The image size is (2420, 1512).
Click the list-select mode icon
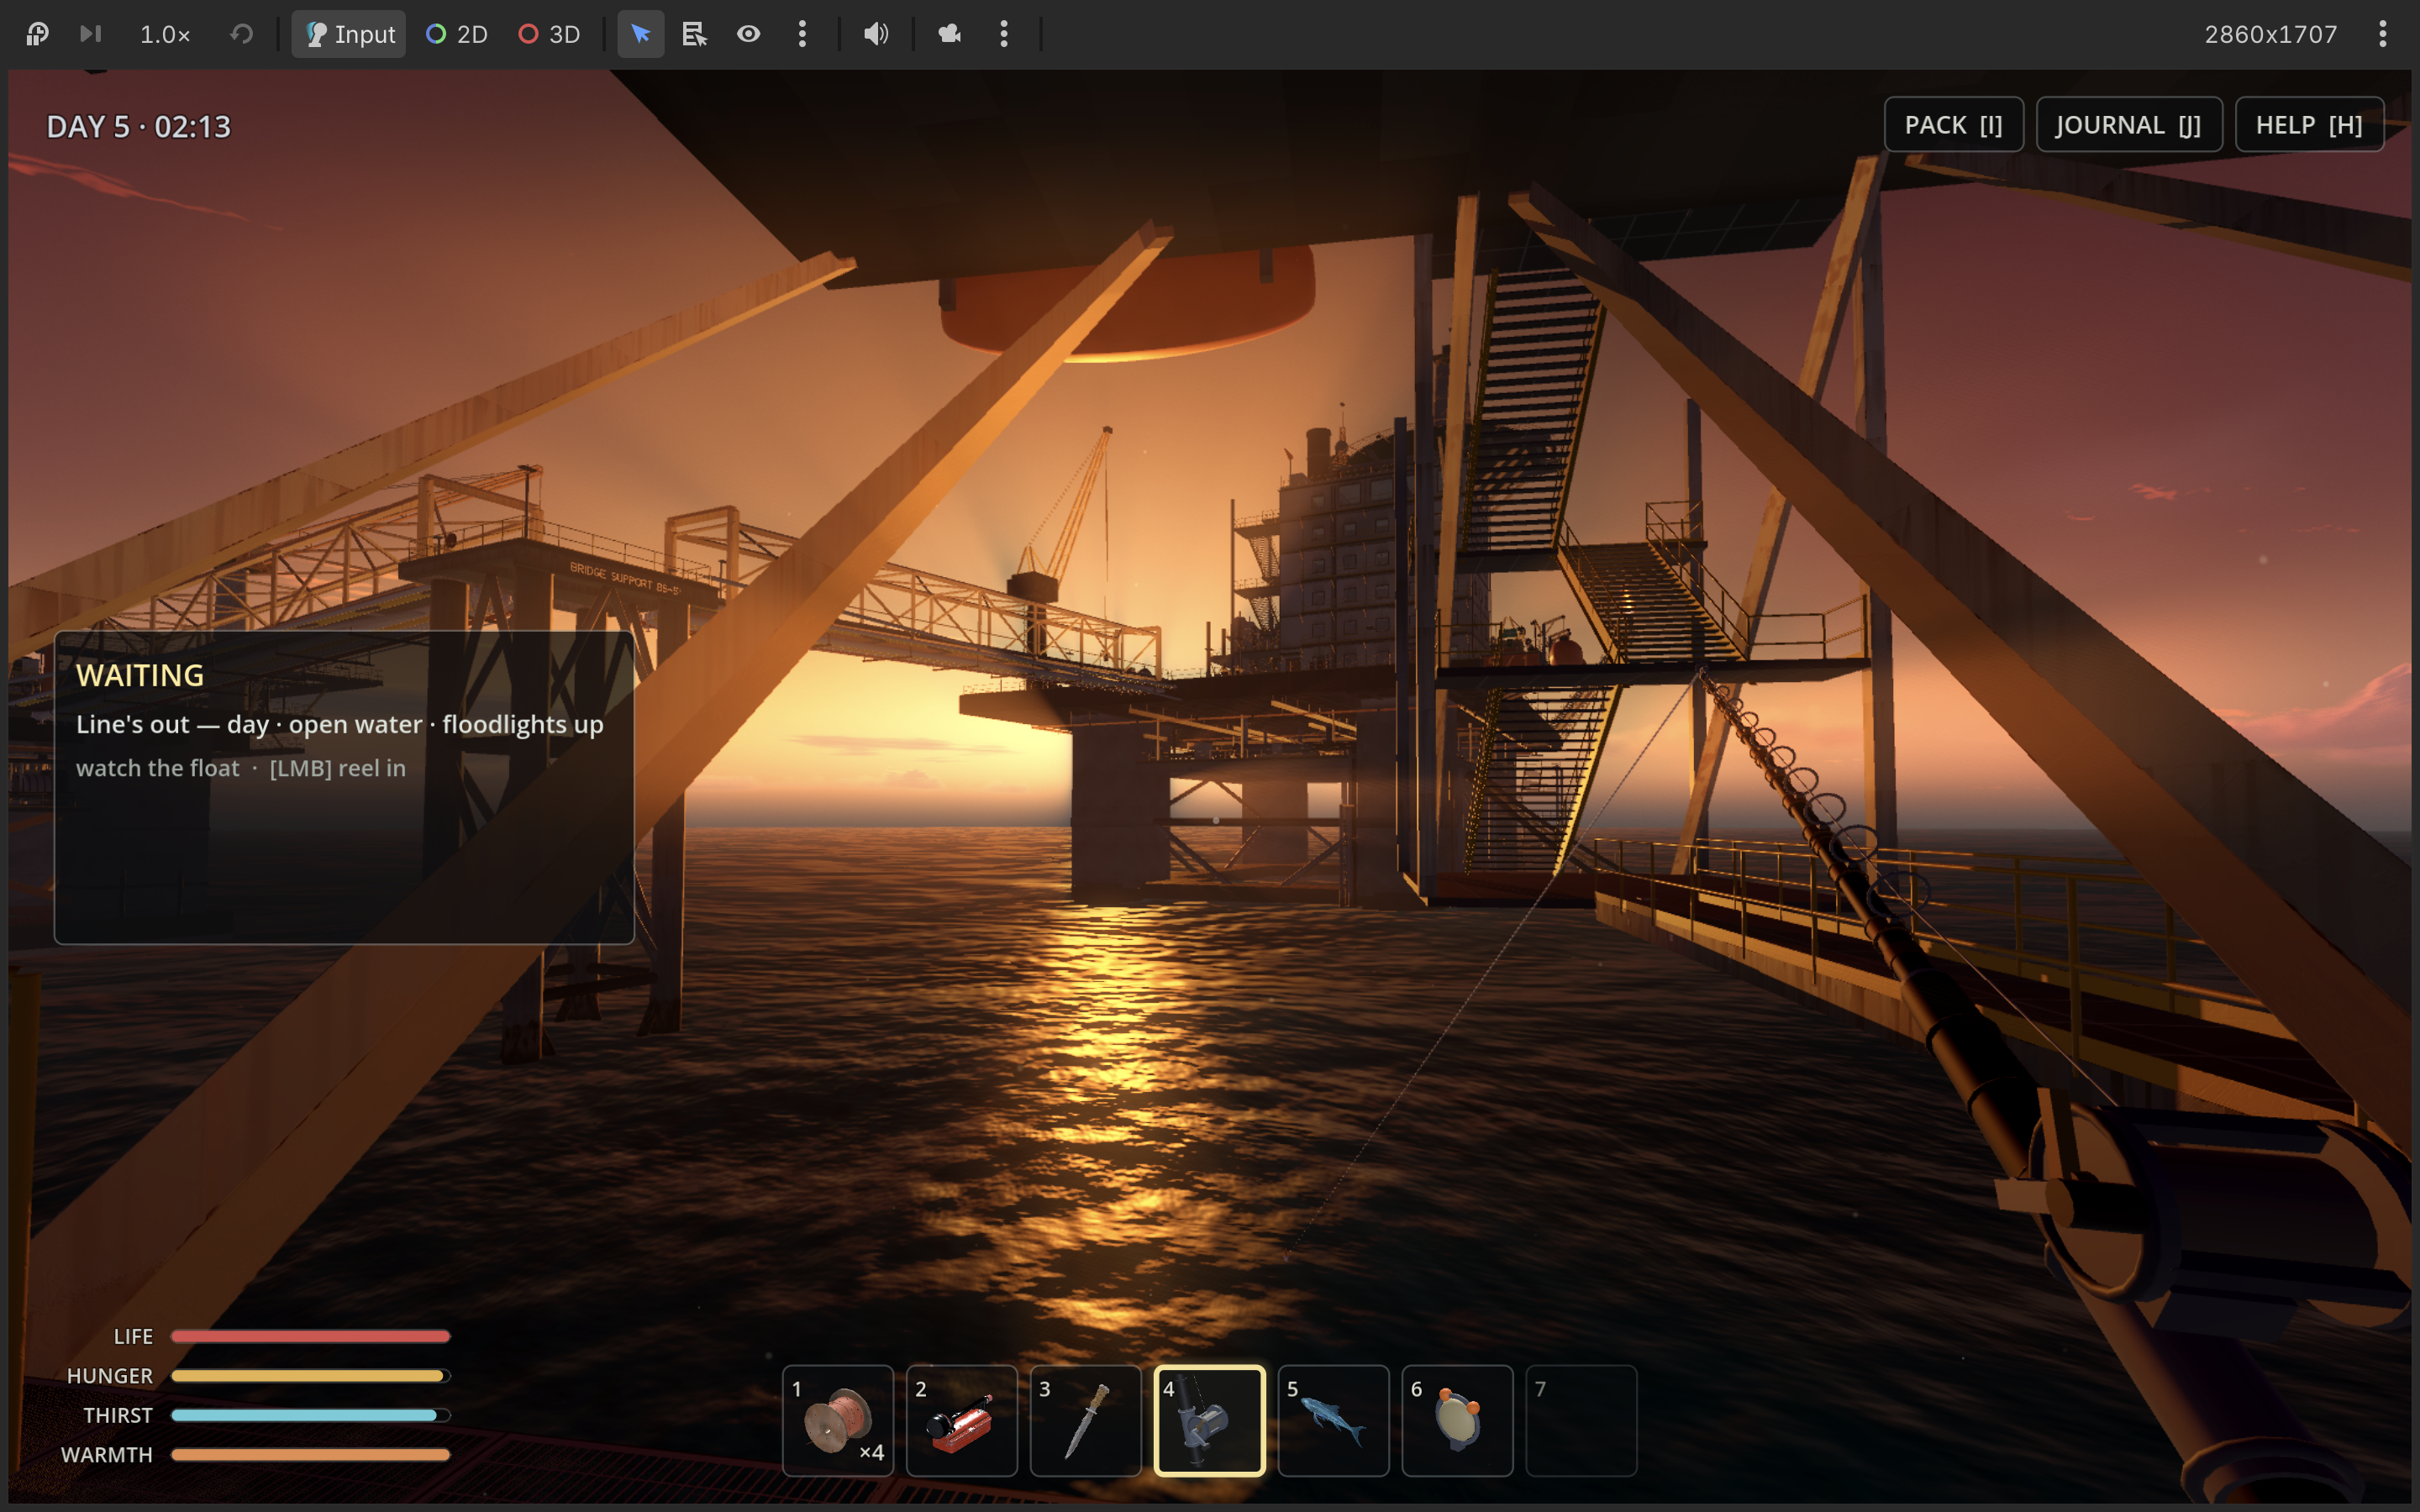(695, 34)
